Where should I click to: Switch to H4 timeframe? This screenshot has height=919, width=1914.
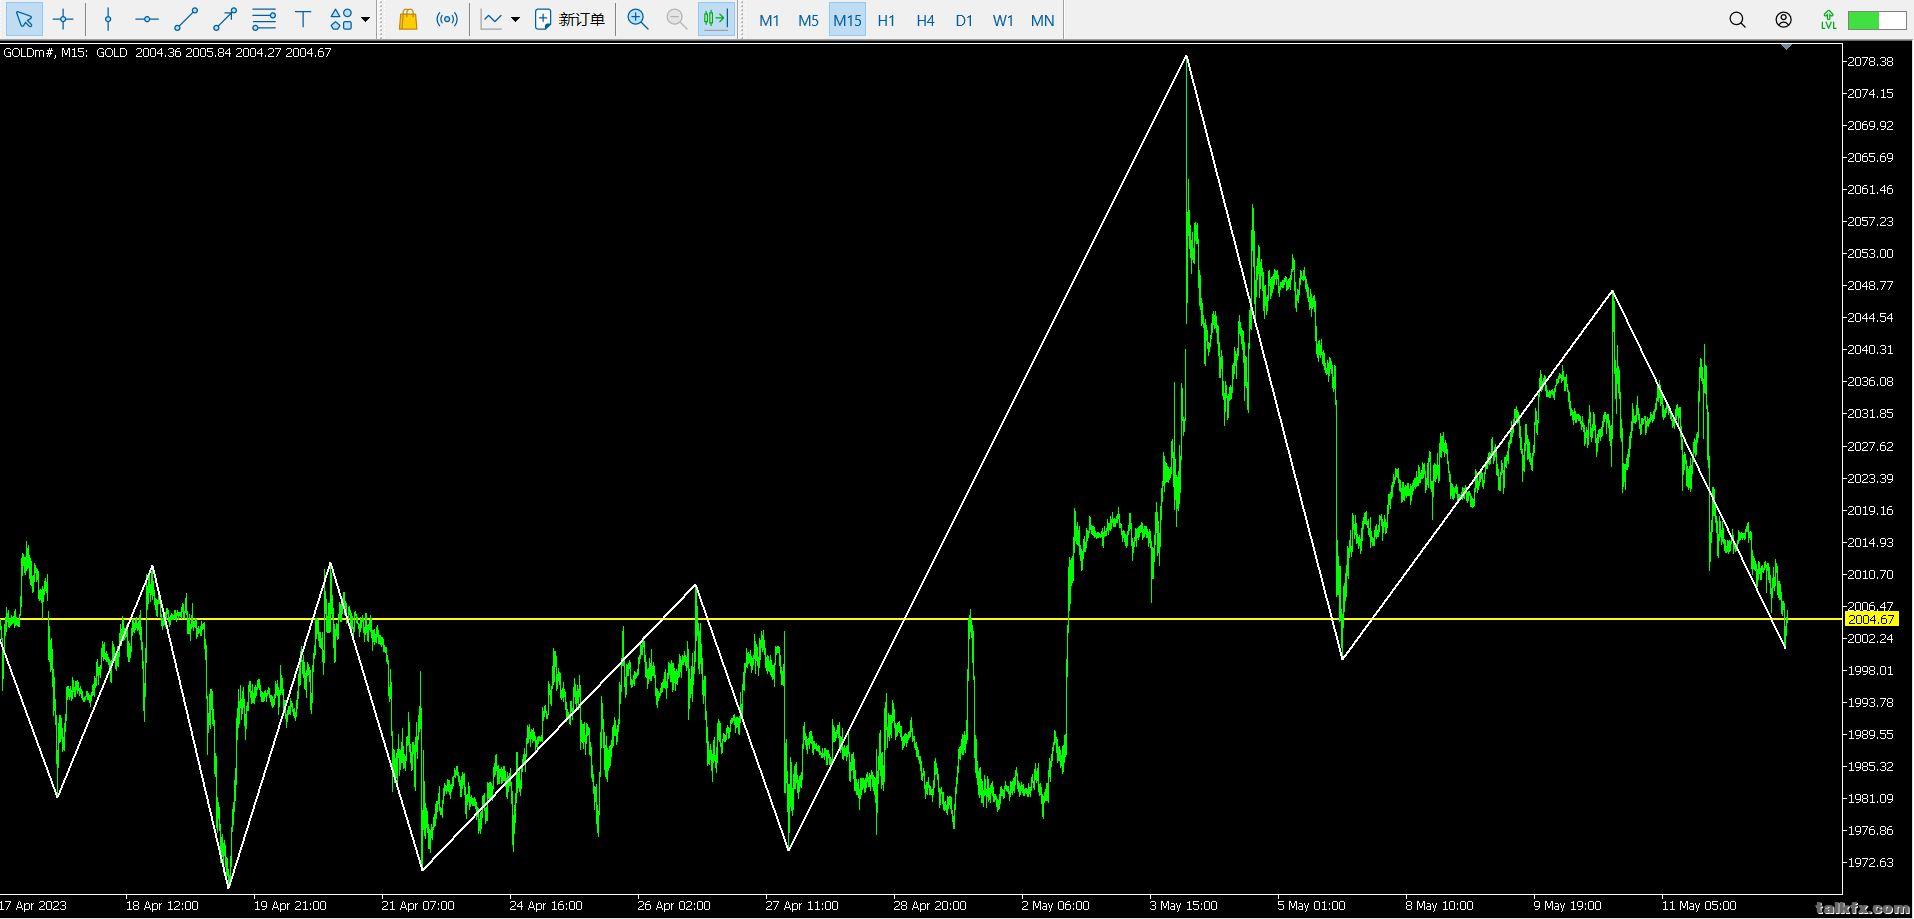(x=925, y=20)
